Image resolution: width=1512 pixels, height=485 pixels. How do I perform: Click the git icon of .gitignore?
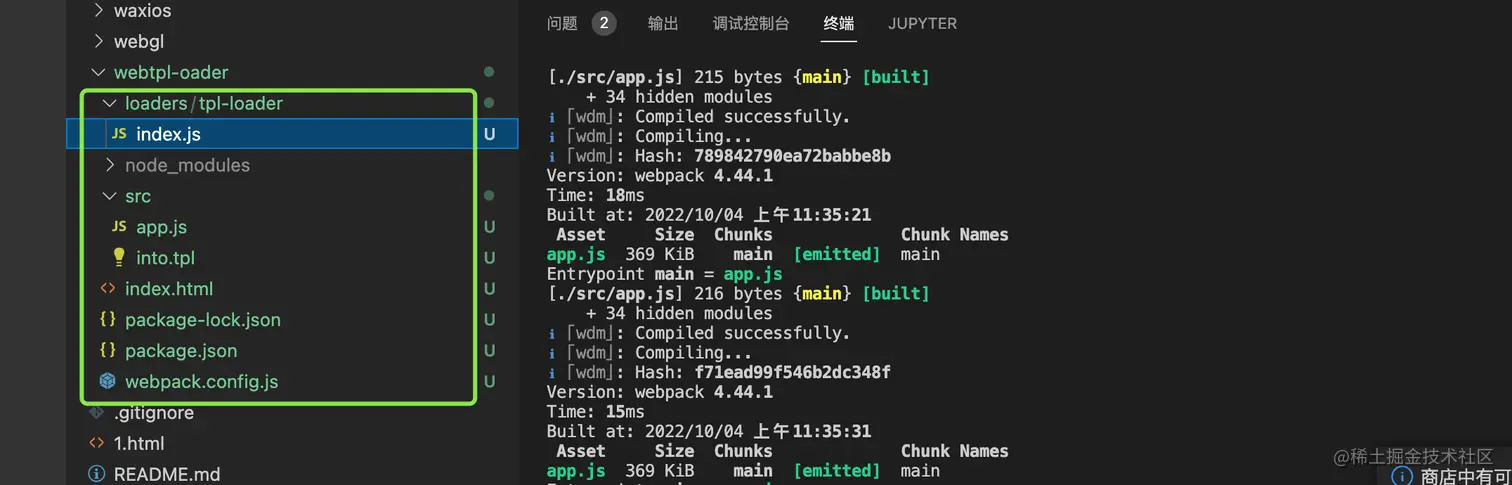[96, 412]
